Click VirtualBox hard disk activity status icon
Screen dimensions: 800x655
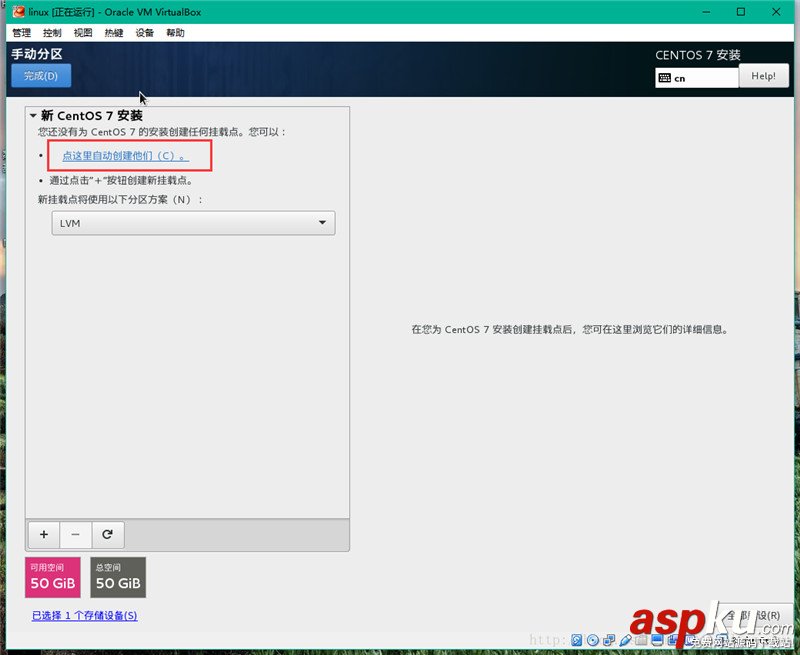[x=577, y=640]
